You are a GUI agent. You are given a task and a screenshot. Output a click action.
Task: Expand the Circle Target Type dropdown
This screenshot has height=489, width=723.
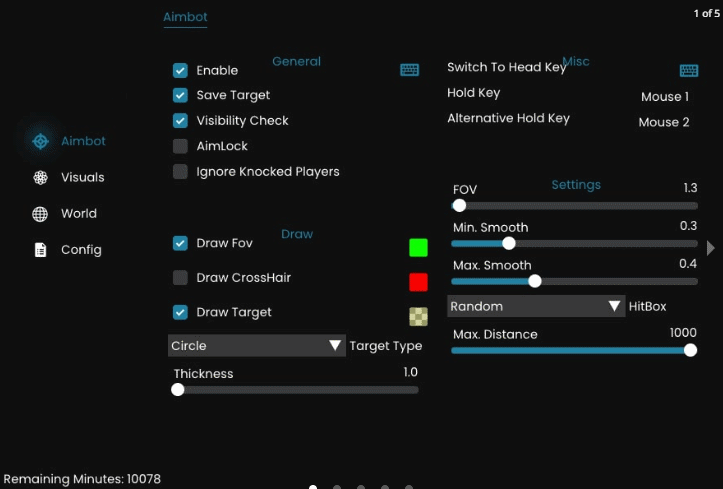tap(256, 346)
